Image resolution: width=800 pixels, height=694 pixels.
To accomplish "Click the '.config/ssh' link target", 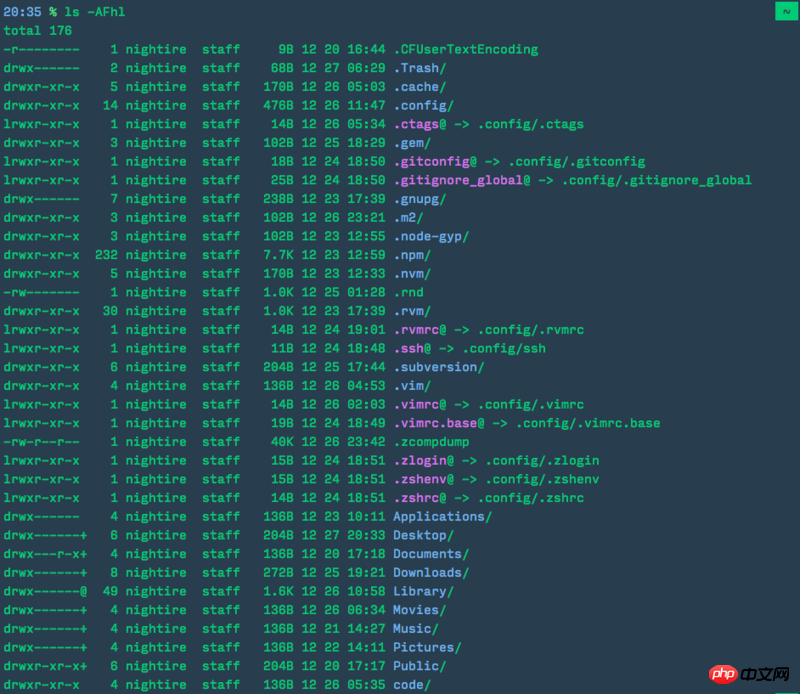I will 504,349.
